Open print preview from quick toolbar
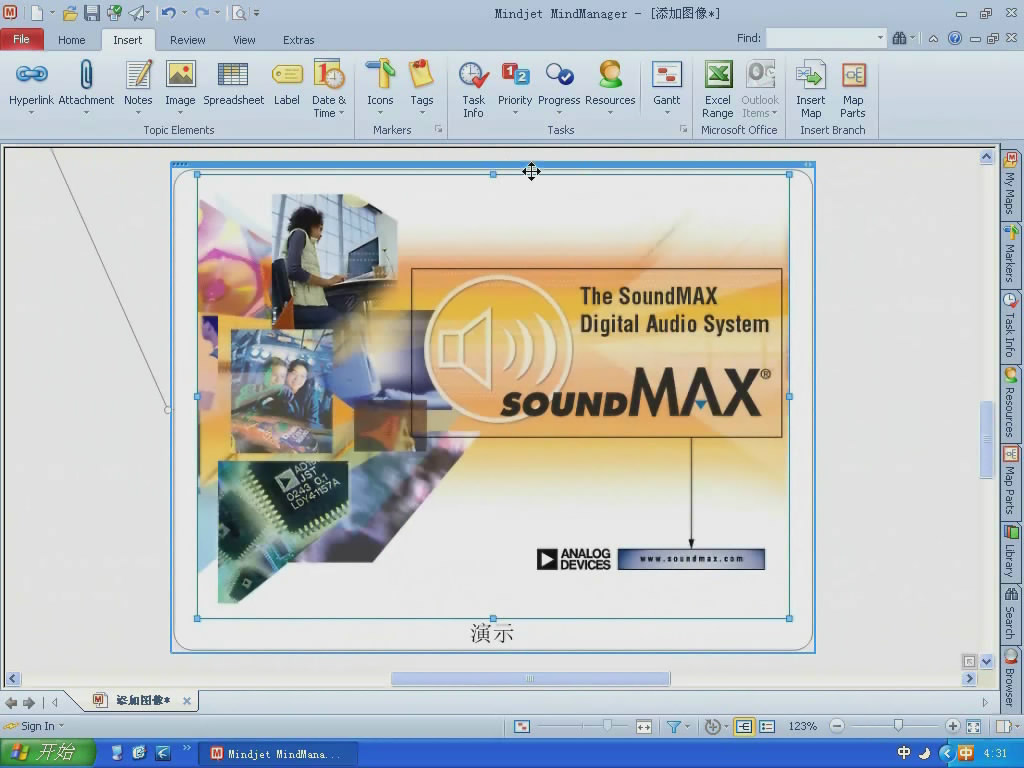This screenshot has width=1024, height=768. pyautogui.click(x=240, y=12)
